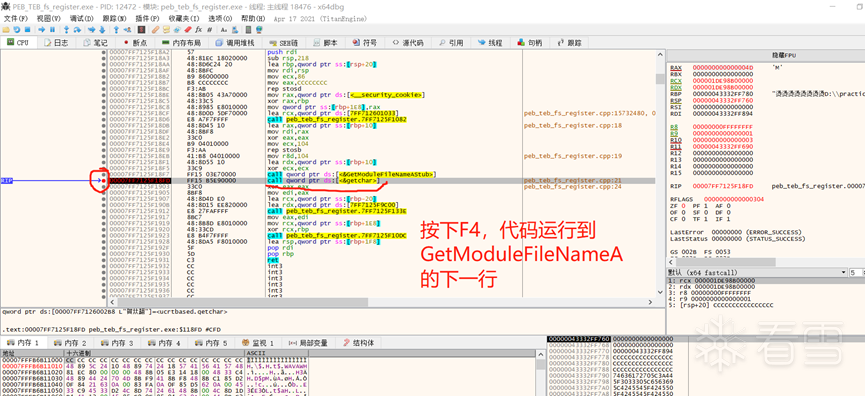Select the 结构体 struct tab
Viewport: 865px width, 396px height.
(x=358, y=343)
